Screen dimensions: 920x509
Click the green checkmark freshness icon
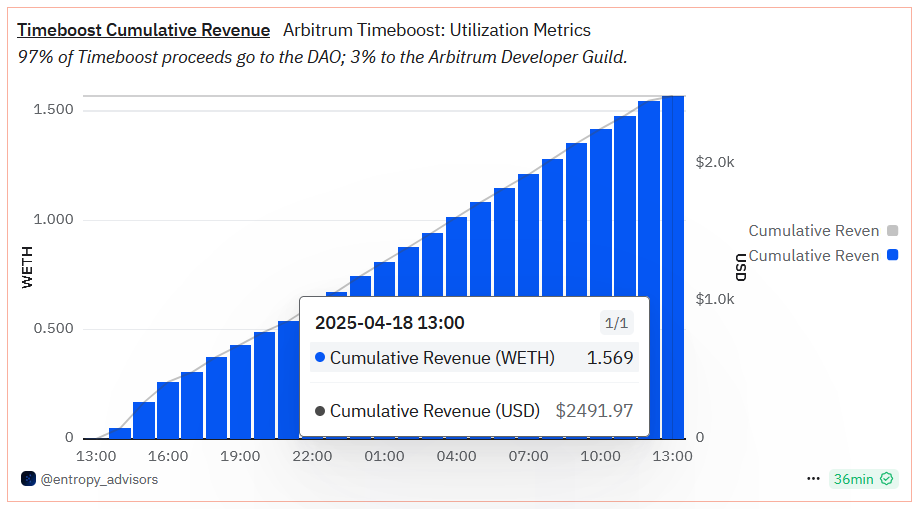click(x=887, y=479)
